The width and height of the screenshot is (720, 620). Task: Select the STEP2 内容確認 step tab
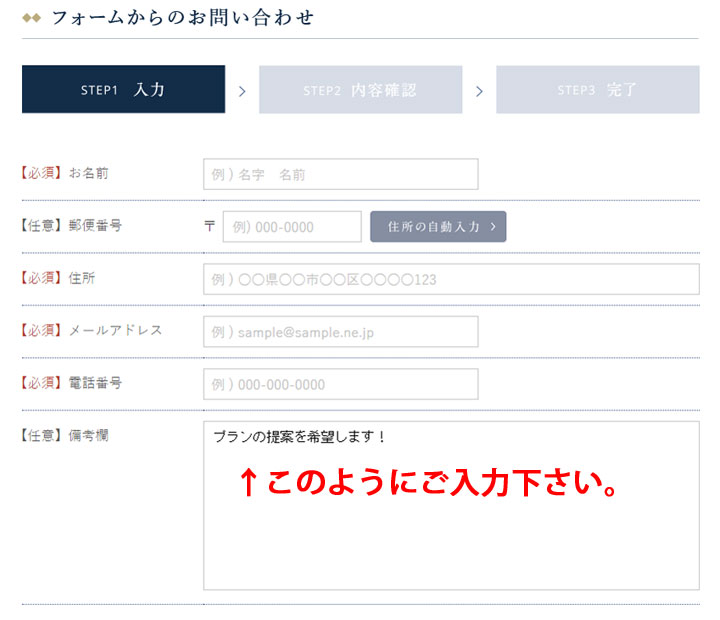[x=360, y=89]
